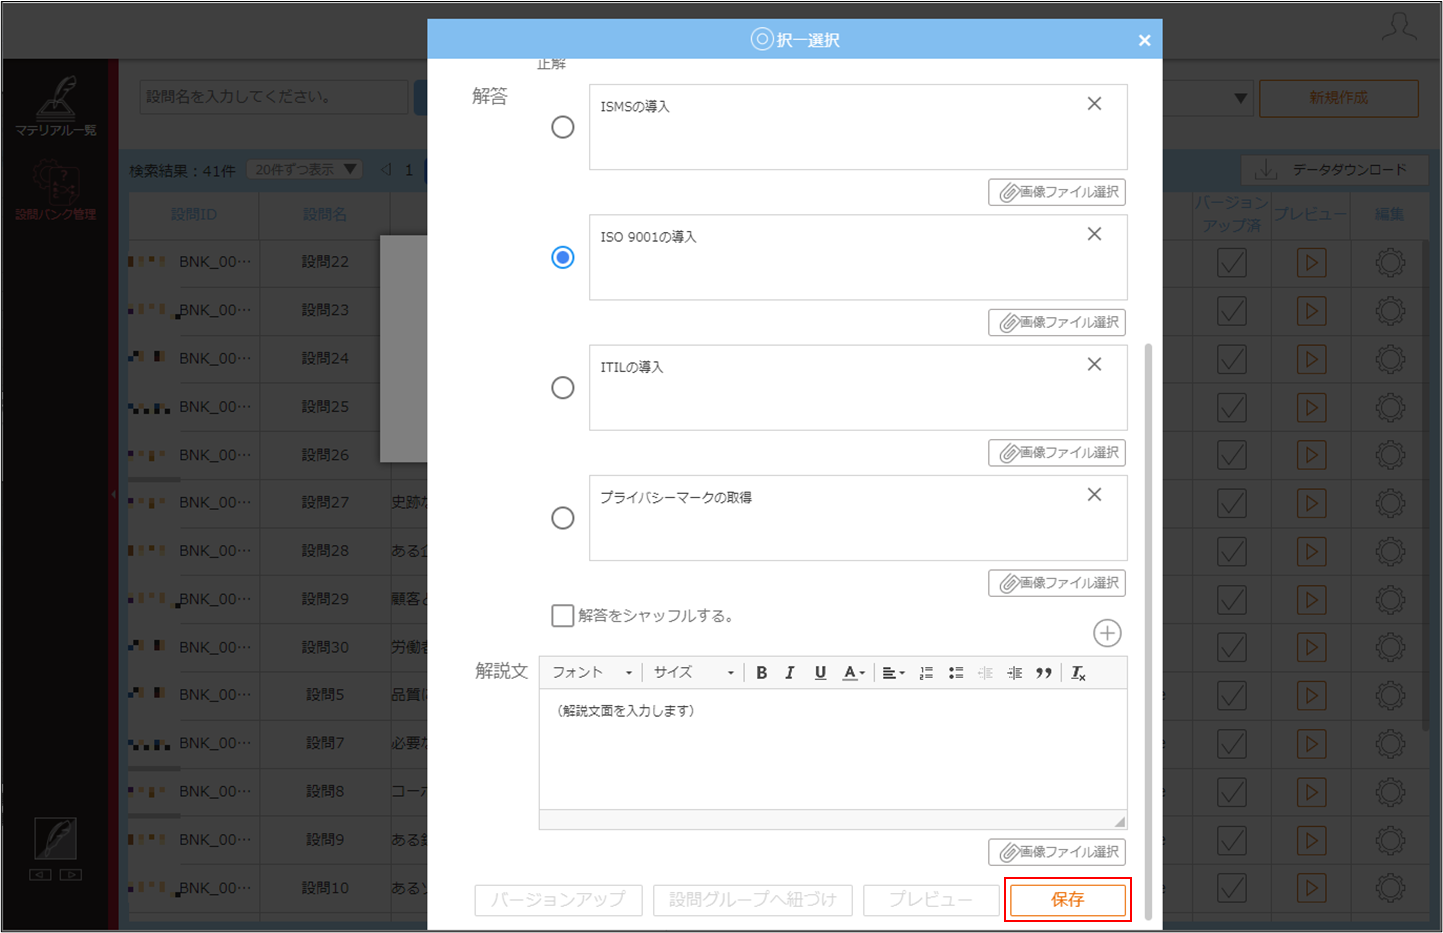Toggle italic formatting in editor
The height and width of the screenshot is (933, 1443).
click(x=790, y=673)
